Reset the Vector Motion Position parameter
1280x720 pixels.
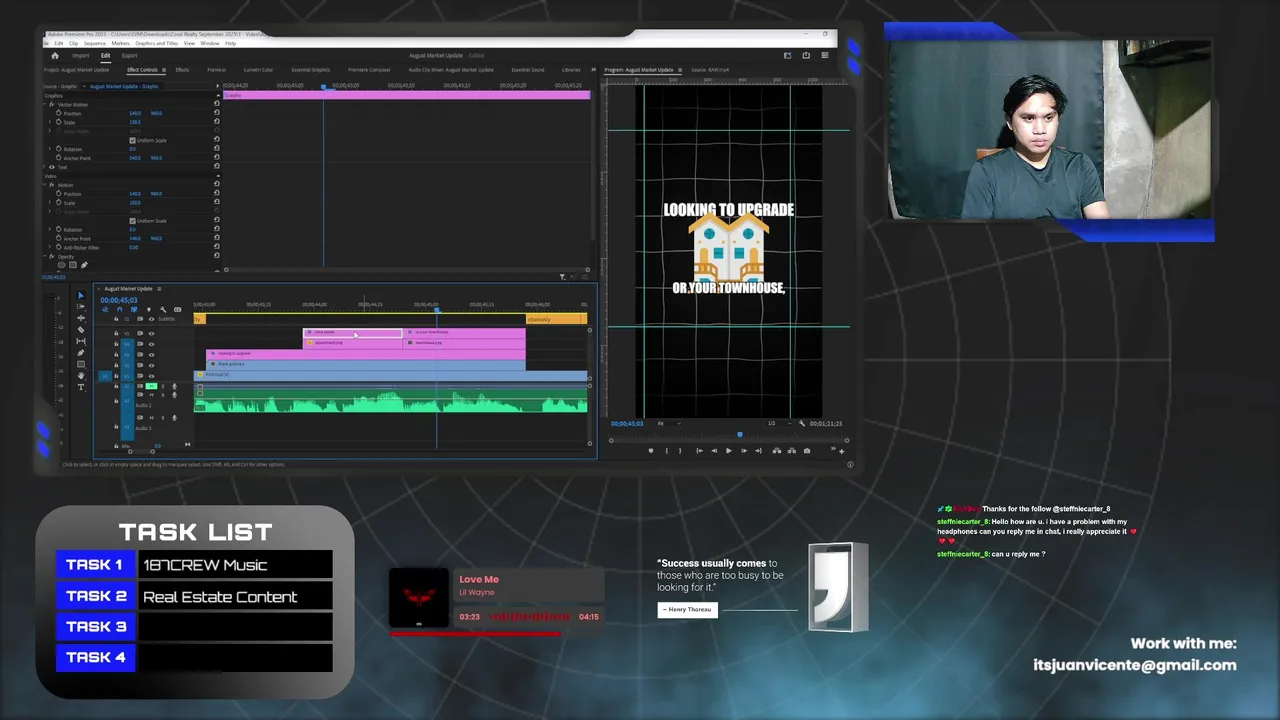click(217, 112)
